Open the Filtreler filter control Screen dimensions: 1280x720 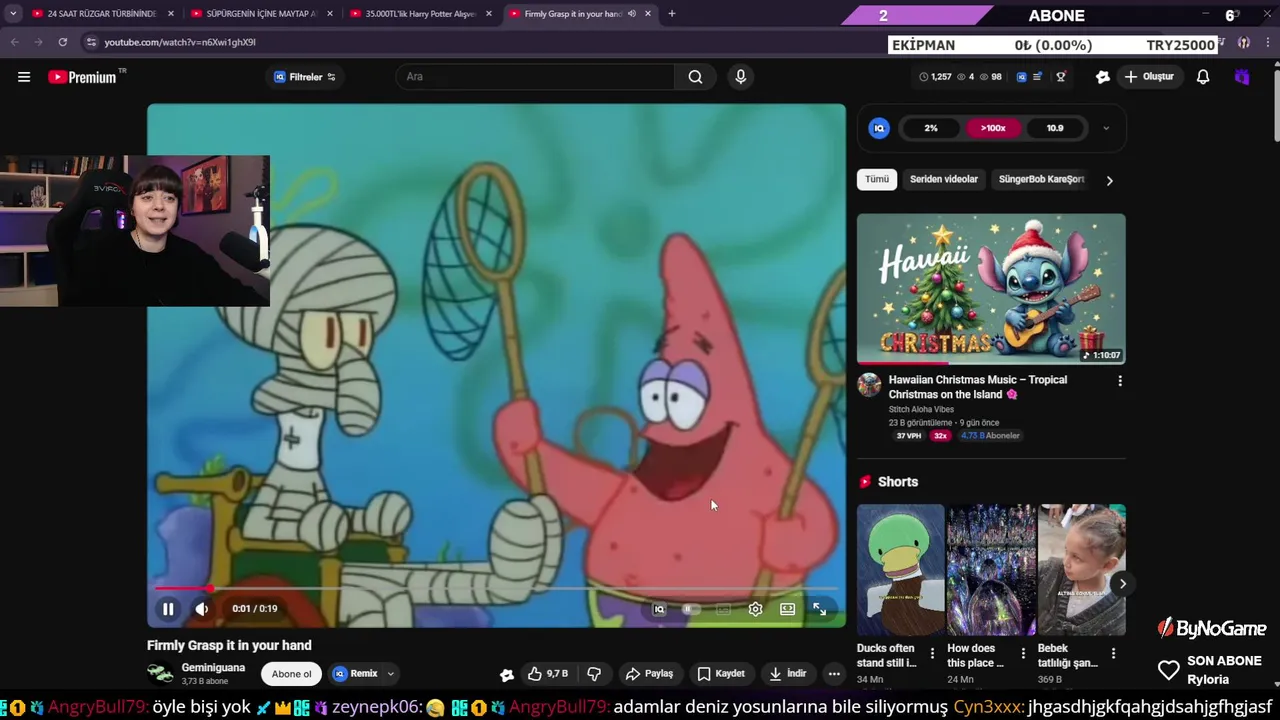[305, 77]
